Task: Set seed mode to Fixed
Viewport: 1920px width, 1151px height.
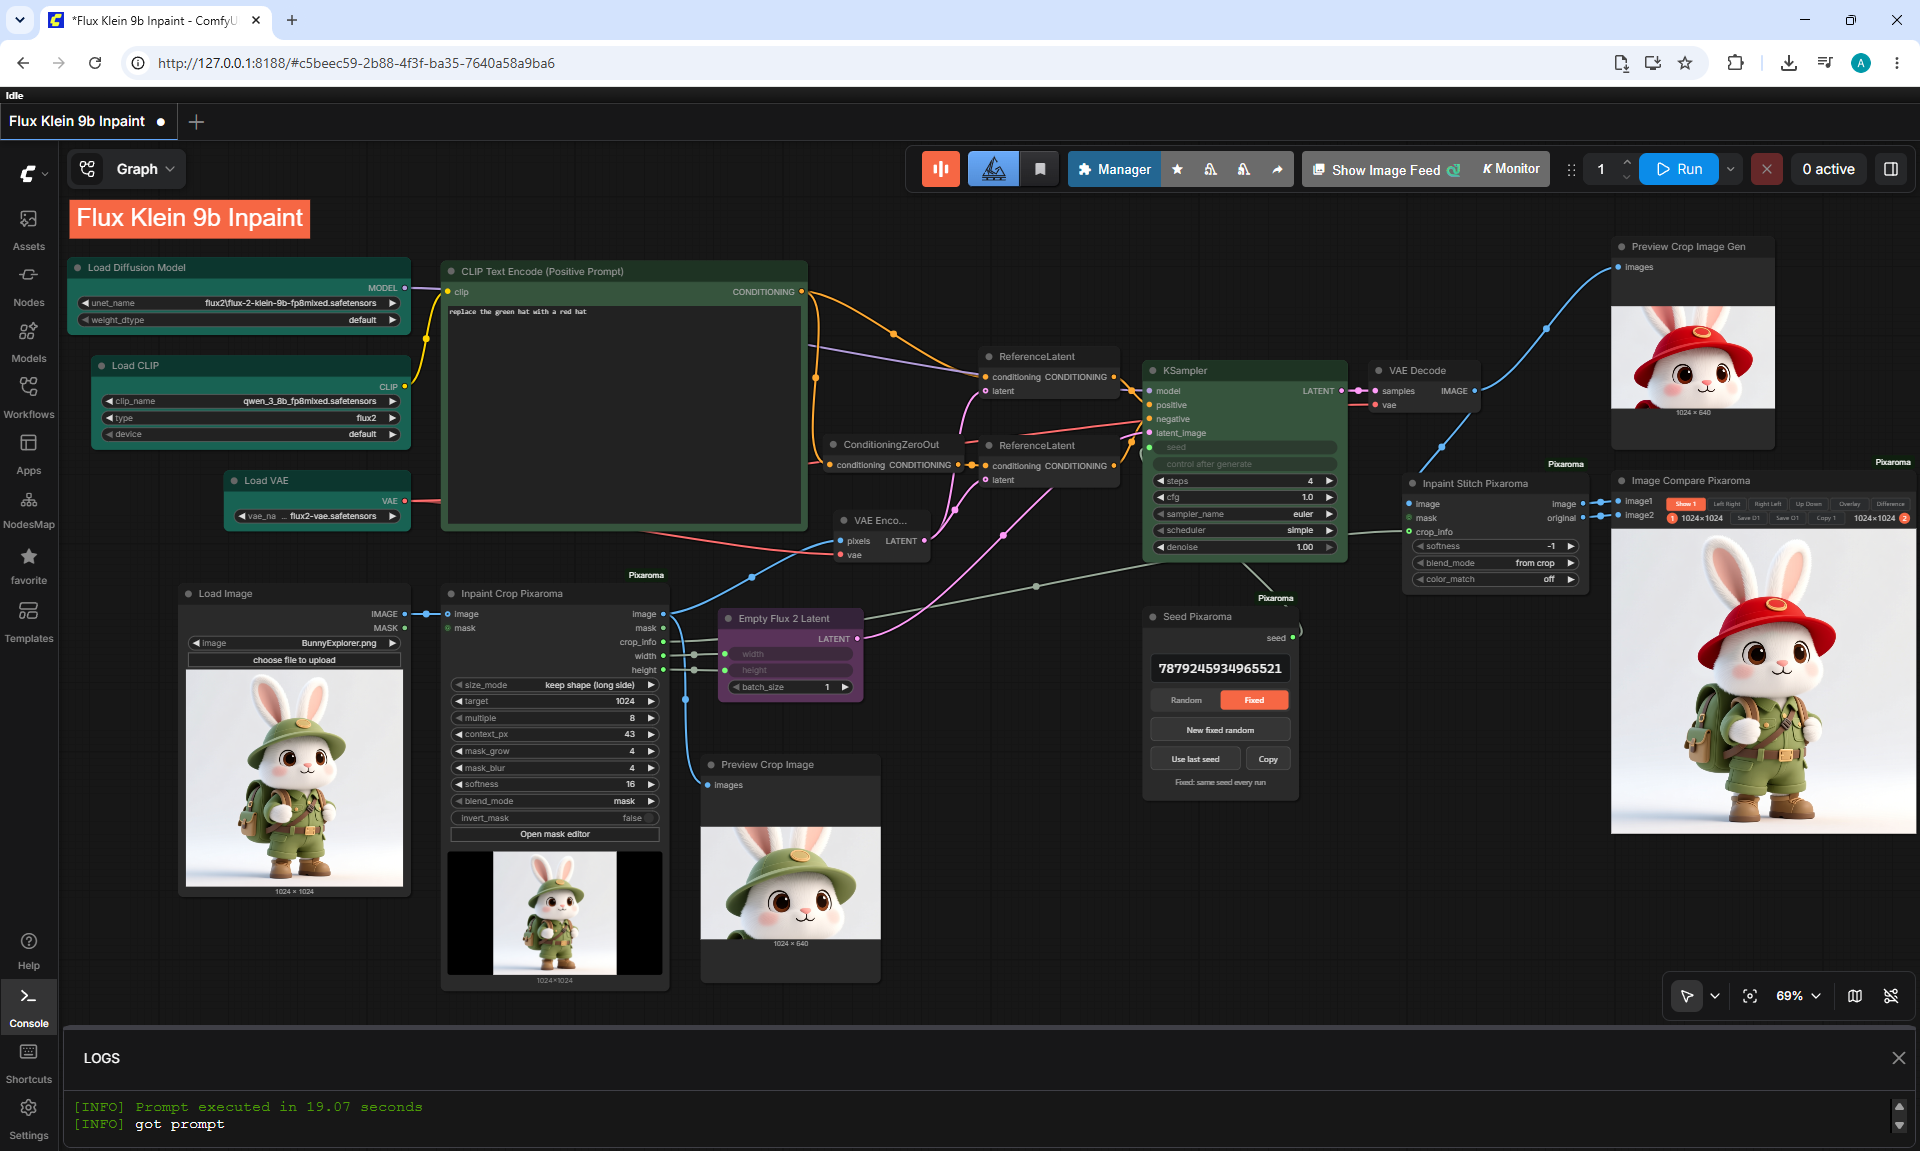Action: [x=1254, y=700]
